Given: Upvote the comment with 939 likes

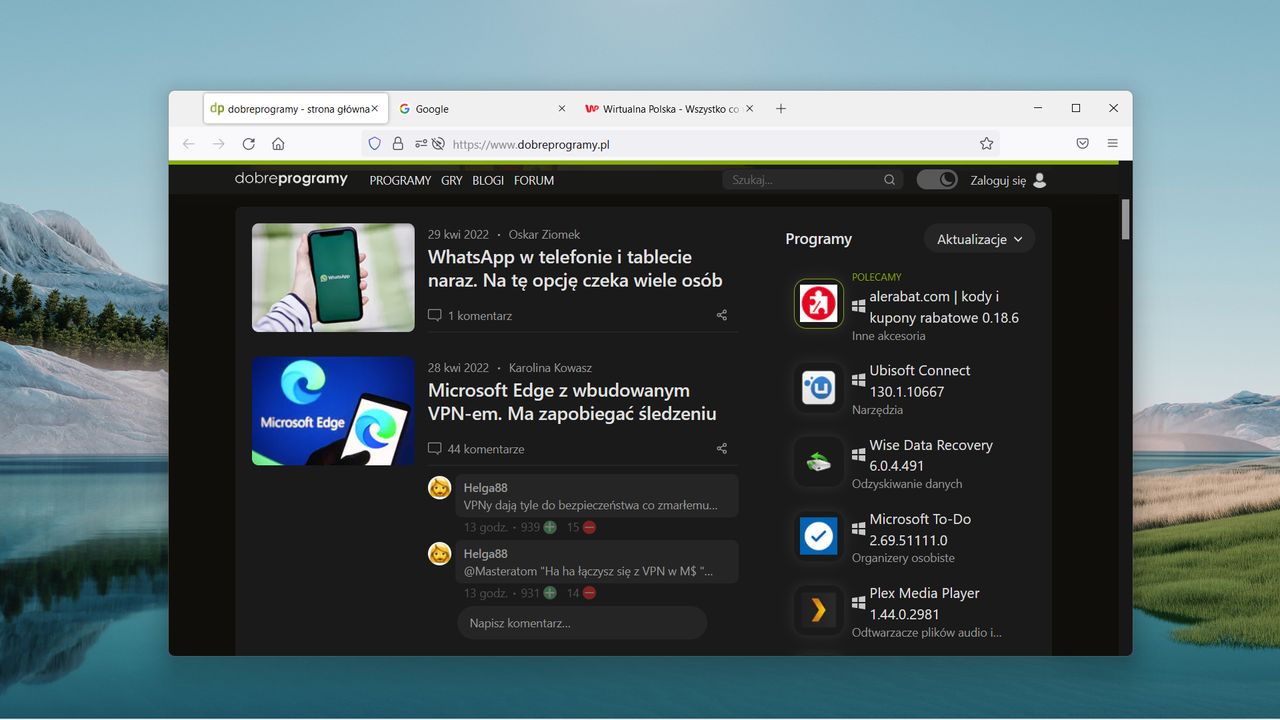Looking at the screenshot, I should click(x=550, y=527).
